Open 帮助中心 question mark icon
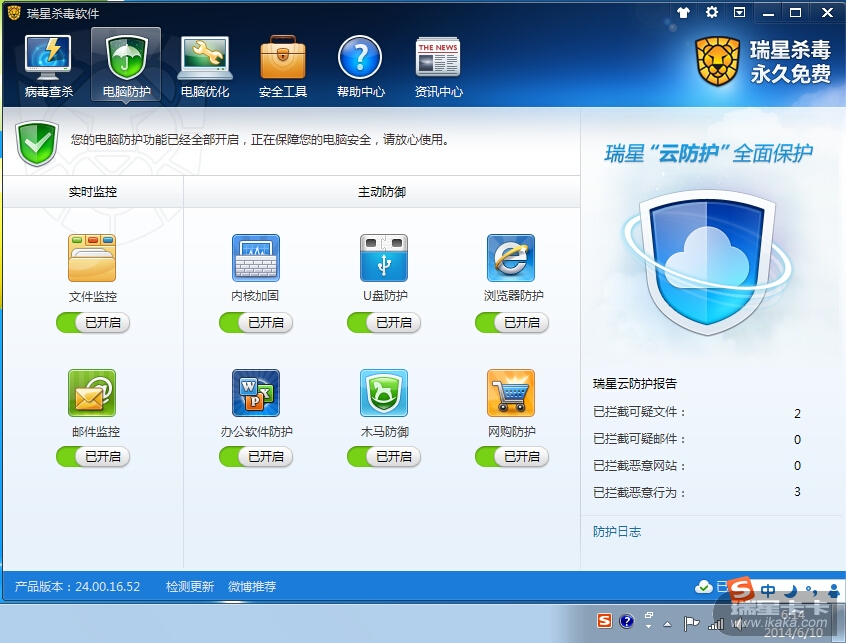The image size is (846, 643). (360, 66)
